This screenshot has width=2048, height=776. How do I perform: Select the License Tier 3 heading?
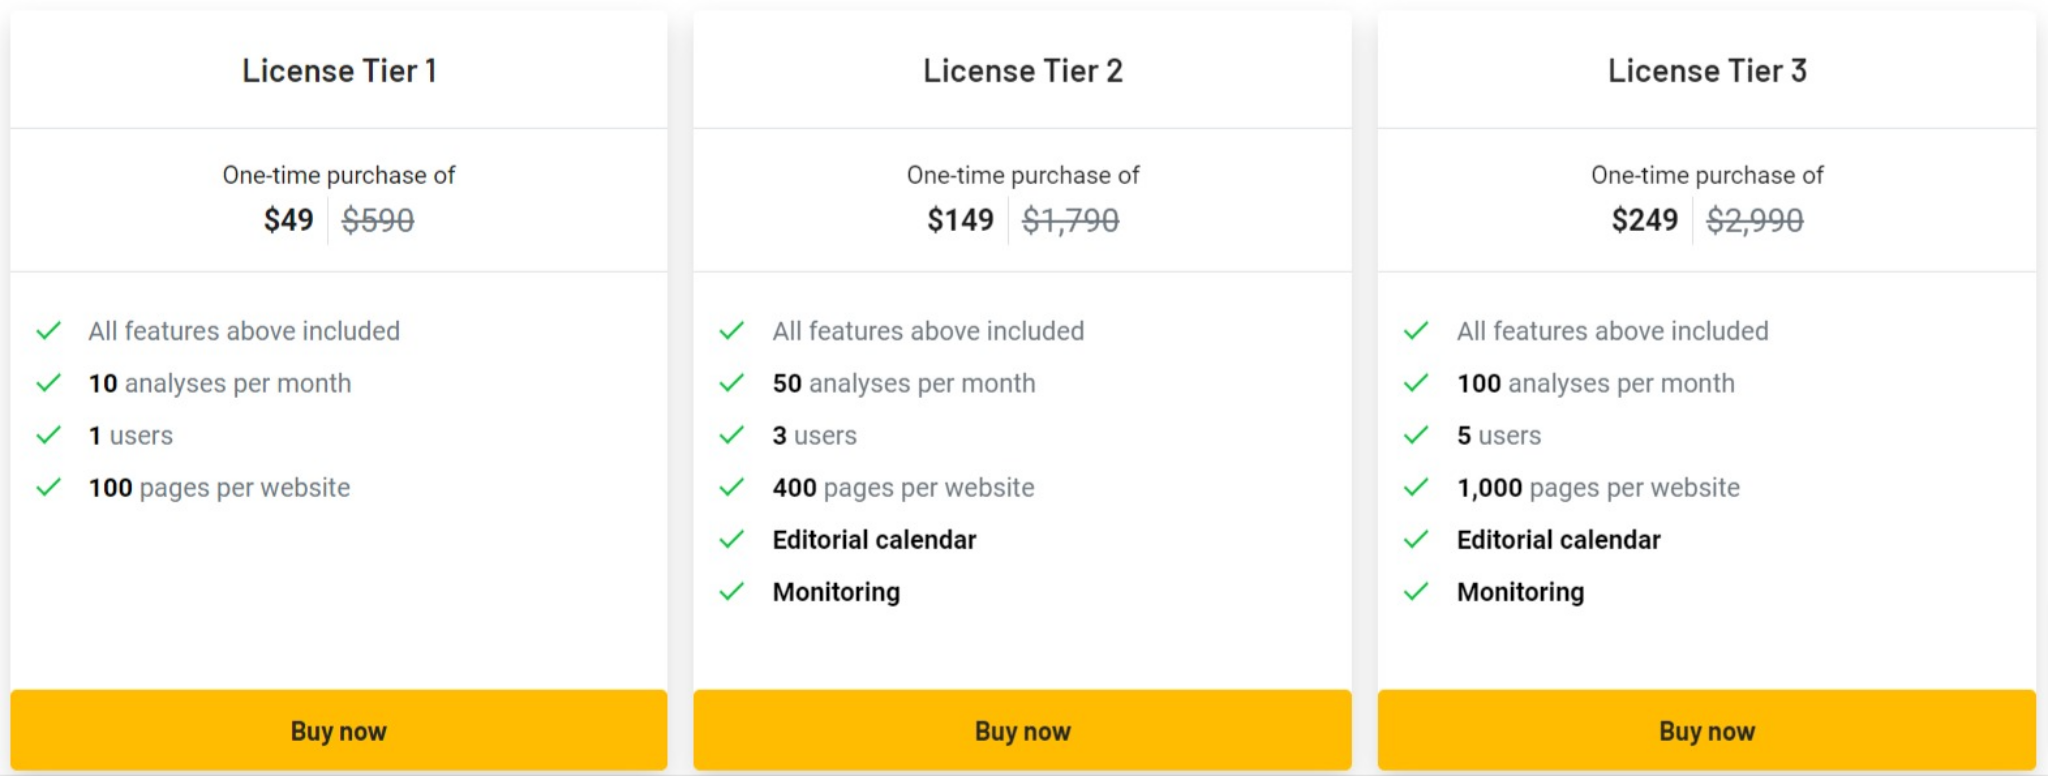coord(1707,71)
